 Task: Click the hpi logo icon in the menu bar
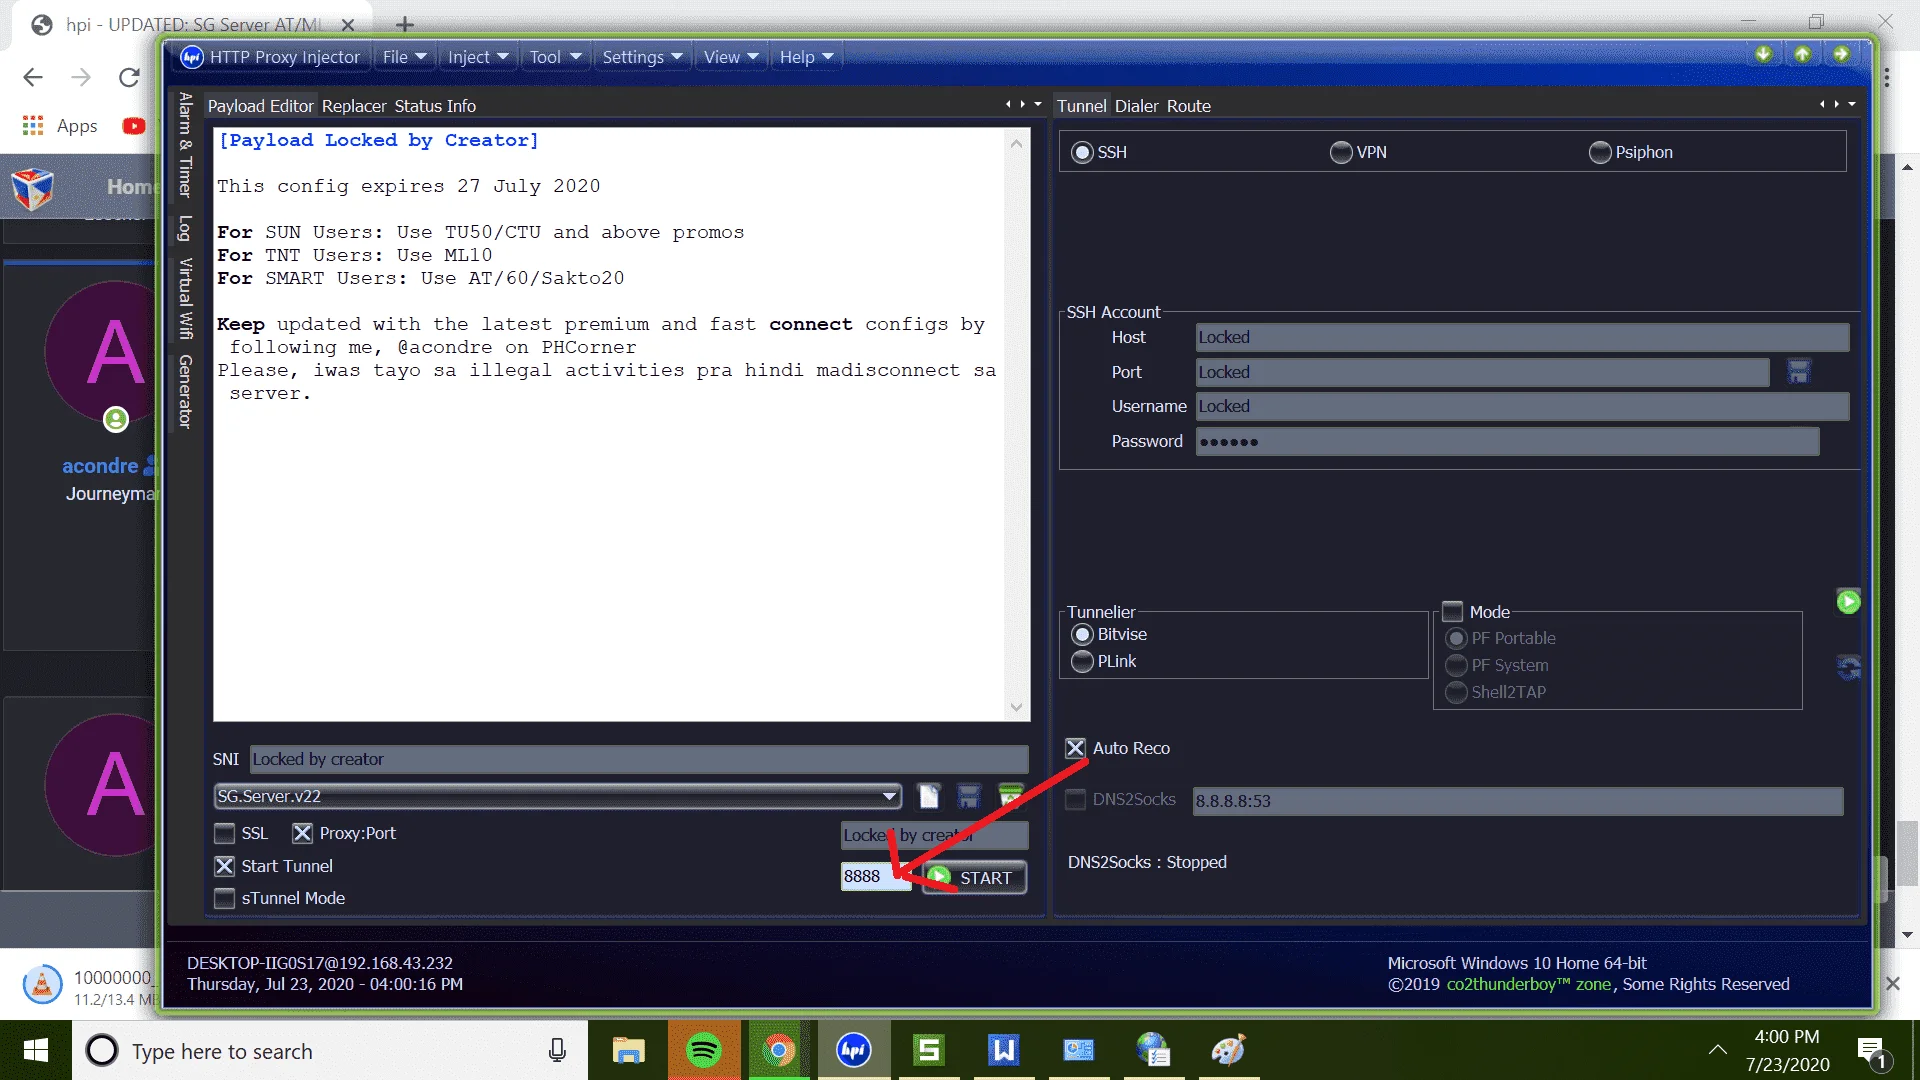coord(192,57)
